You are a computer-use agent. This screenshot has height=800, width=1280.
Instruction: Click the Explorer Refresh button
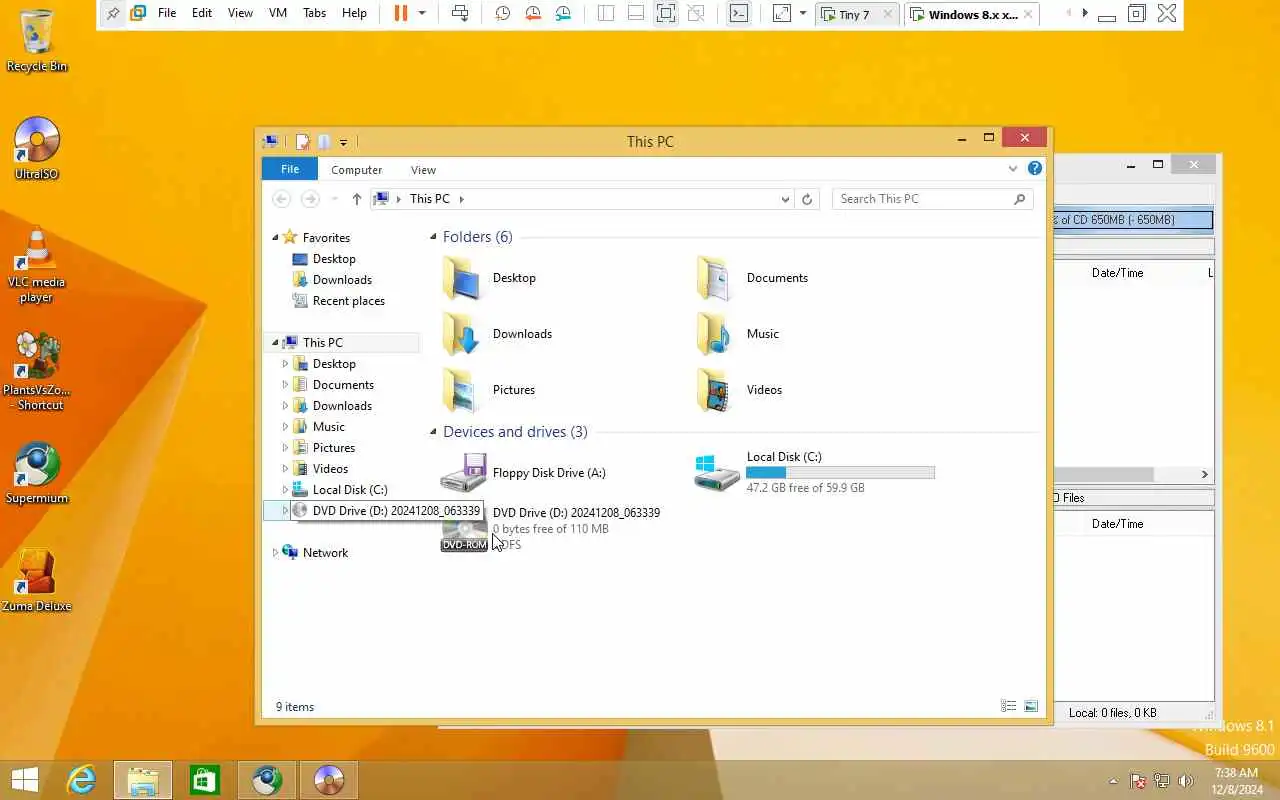tap(807, 199)
